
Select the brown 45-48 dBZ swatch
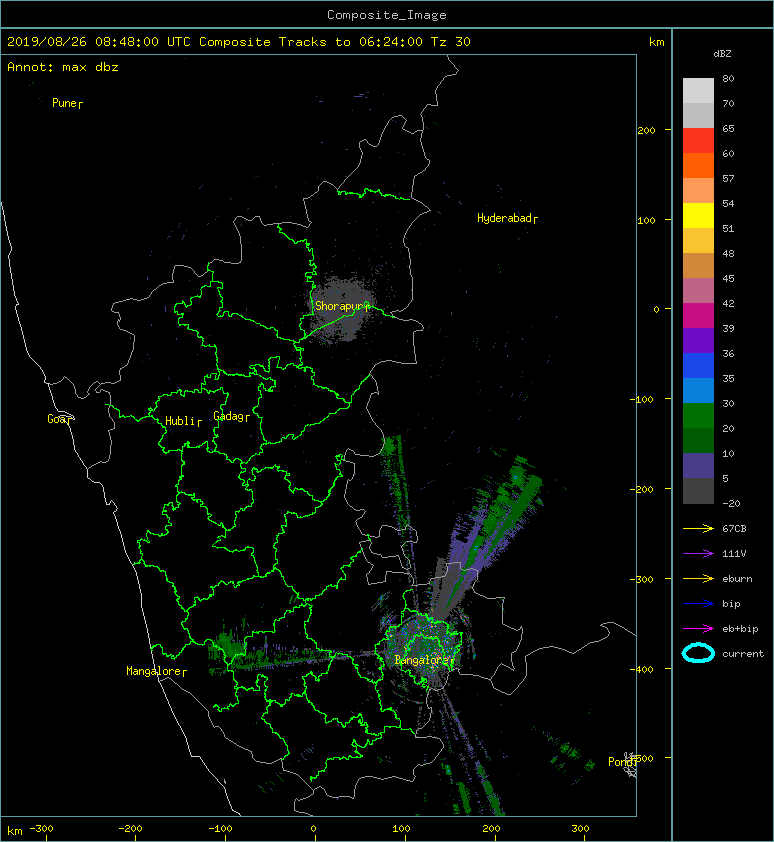[x=698, y=265]
